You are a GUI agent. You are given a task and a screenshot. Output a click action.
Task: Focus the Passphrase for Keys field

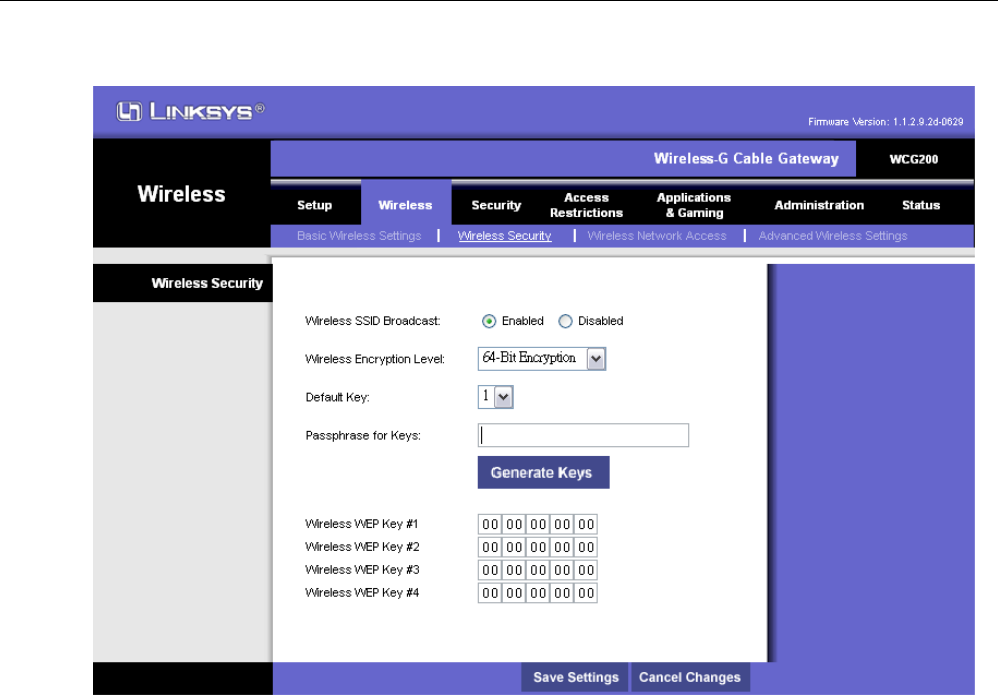coord(583,435)
